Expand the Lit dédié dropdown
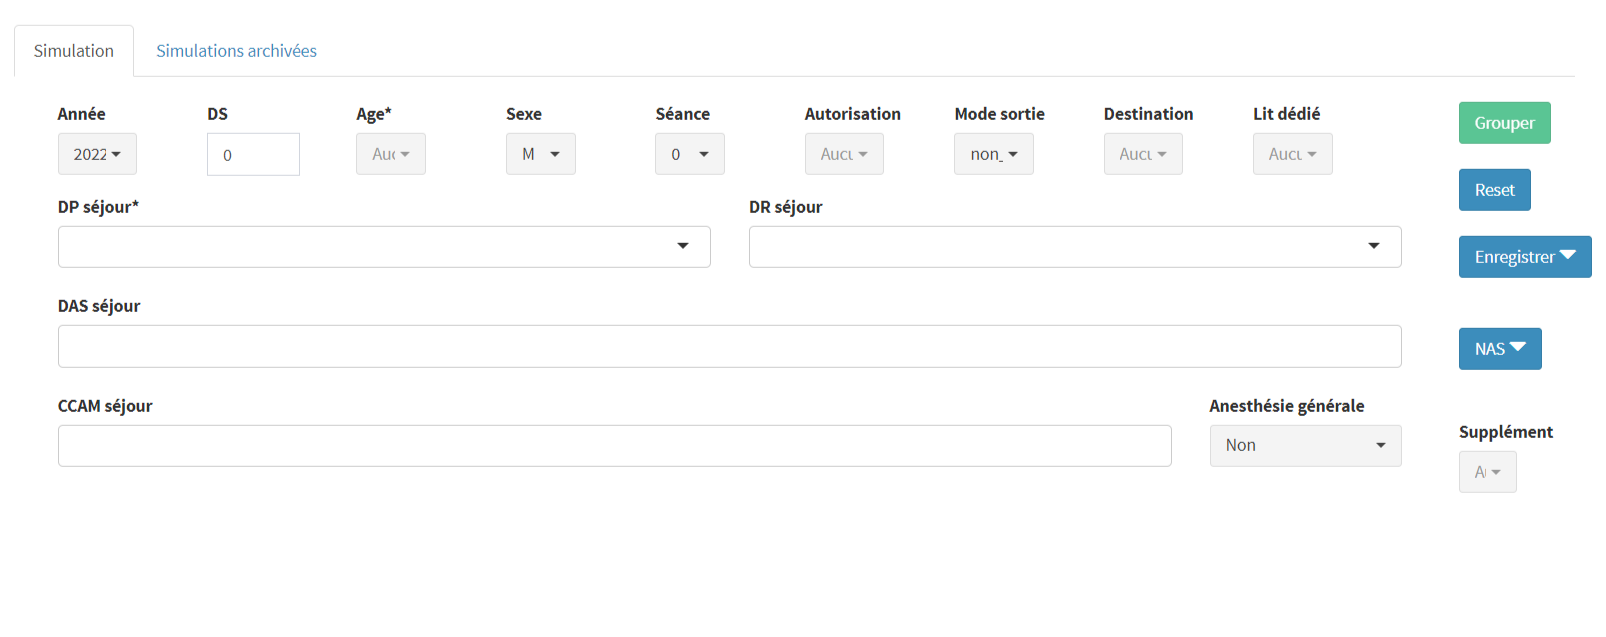Image resolution: width=1606 pixels, height=637 pixels. point(1292,154)
